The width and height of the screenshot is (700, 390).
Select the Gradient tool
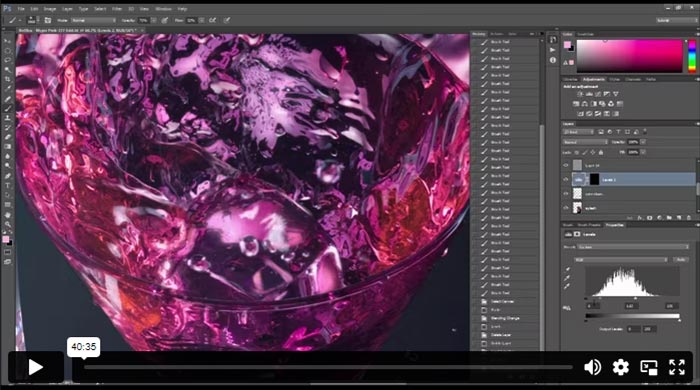click(8, 147)
